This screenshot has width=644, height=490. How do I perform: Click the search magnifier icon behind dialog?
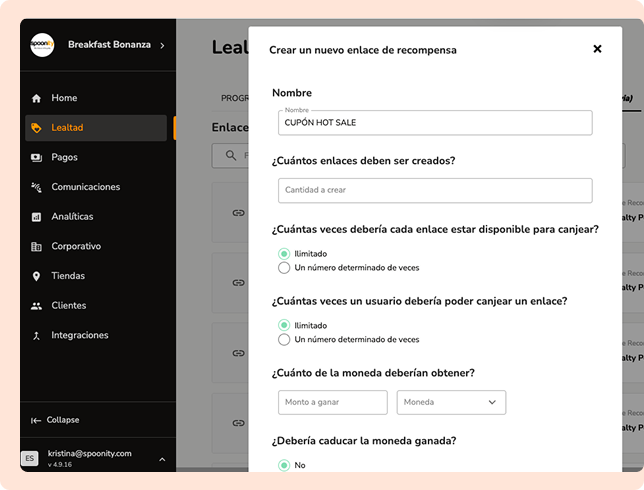tap(231, 155)
